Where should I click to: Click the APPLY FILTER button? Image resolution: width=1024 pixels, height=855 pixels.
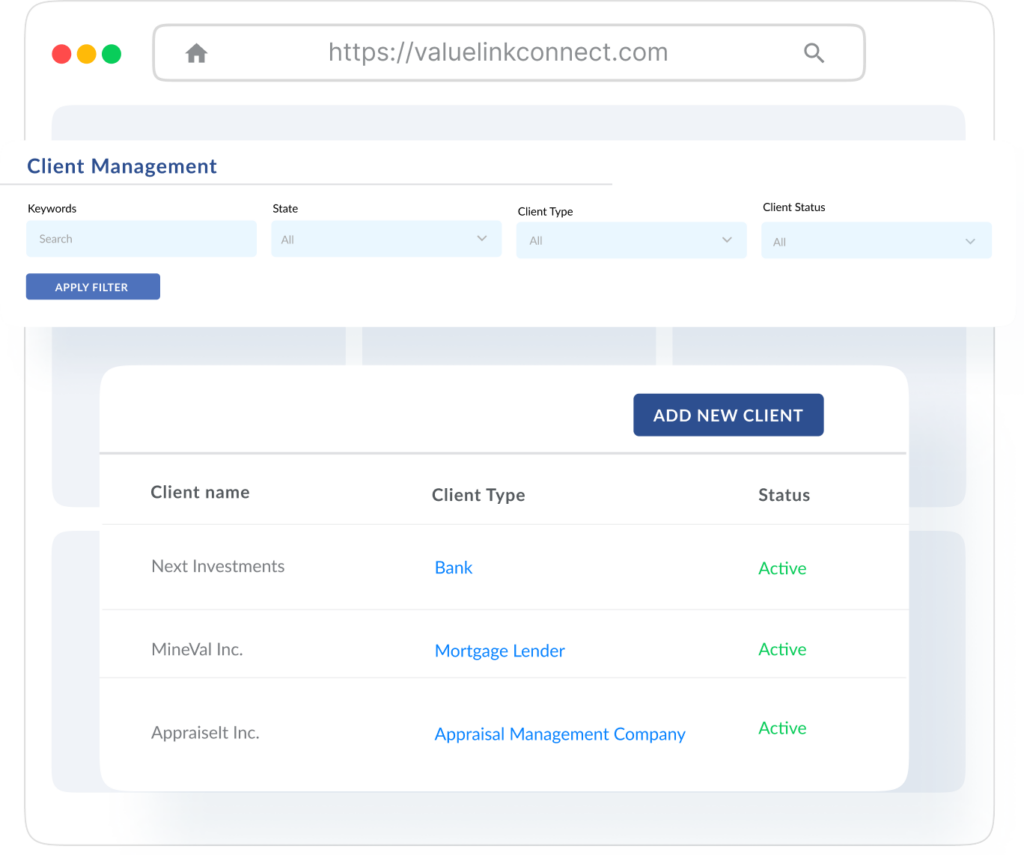(x=92, y=286)
